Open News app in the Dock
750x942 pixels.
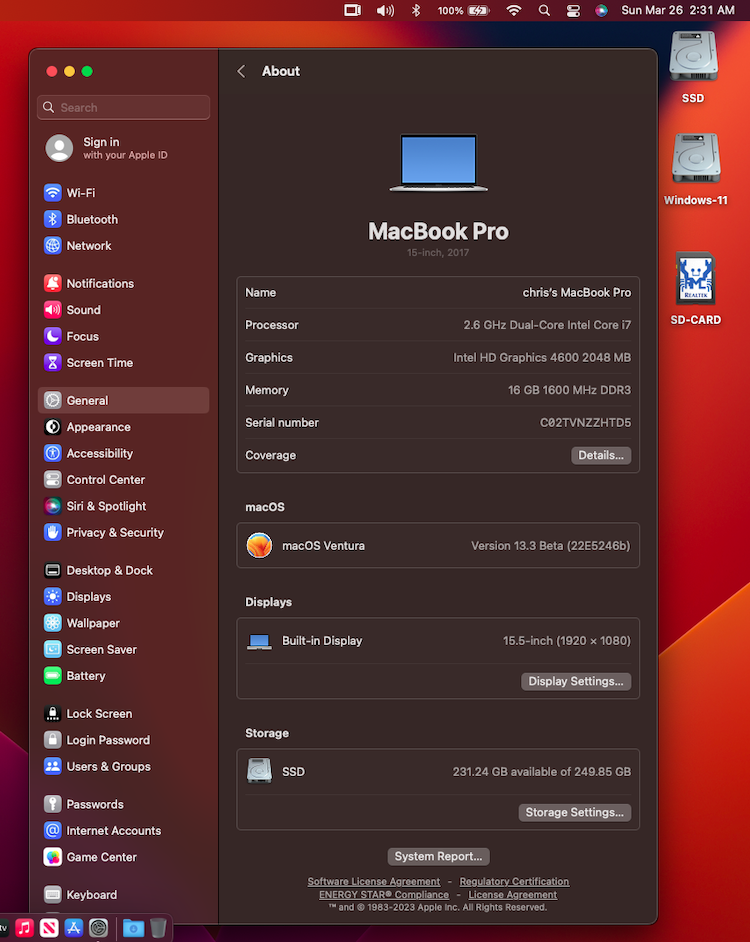(x=49, y=928)
